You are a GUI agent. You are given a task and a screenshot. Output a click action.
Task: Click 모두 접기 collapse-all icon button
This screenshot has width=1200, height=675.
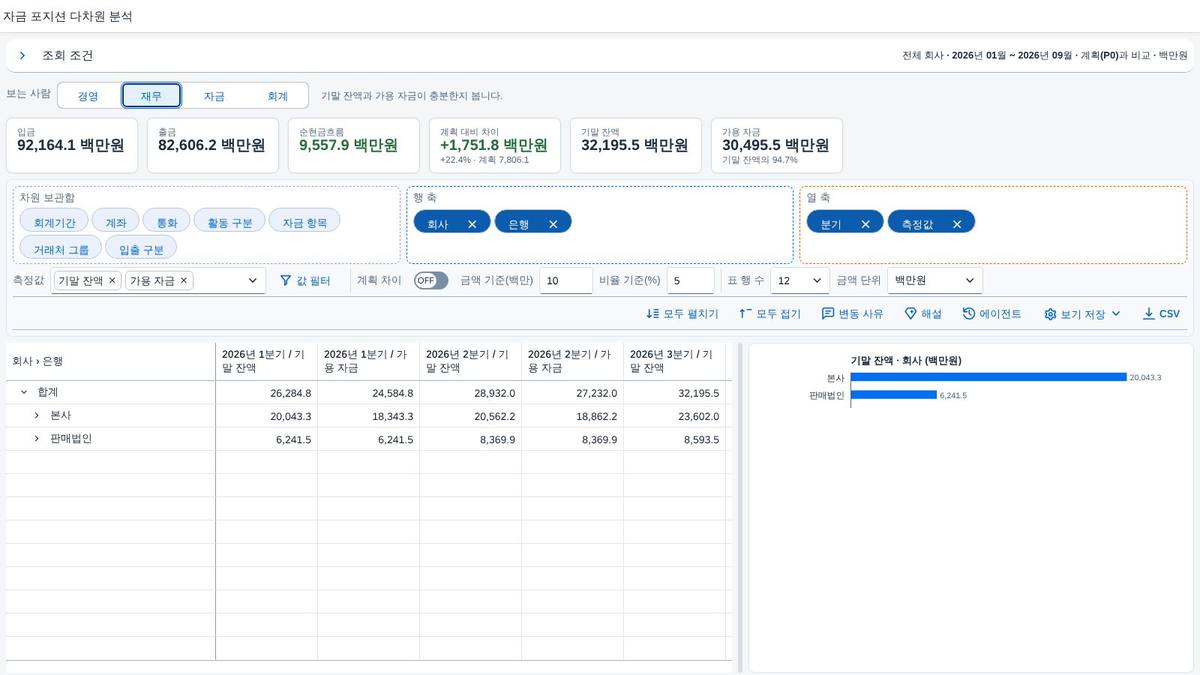[770, 314]
